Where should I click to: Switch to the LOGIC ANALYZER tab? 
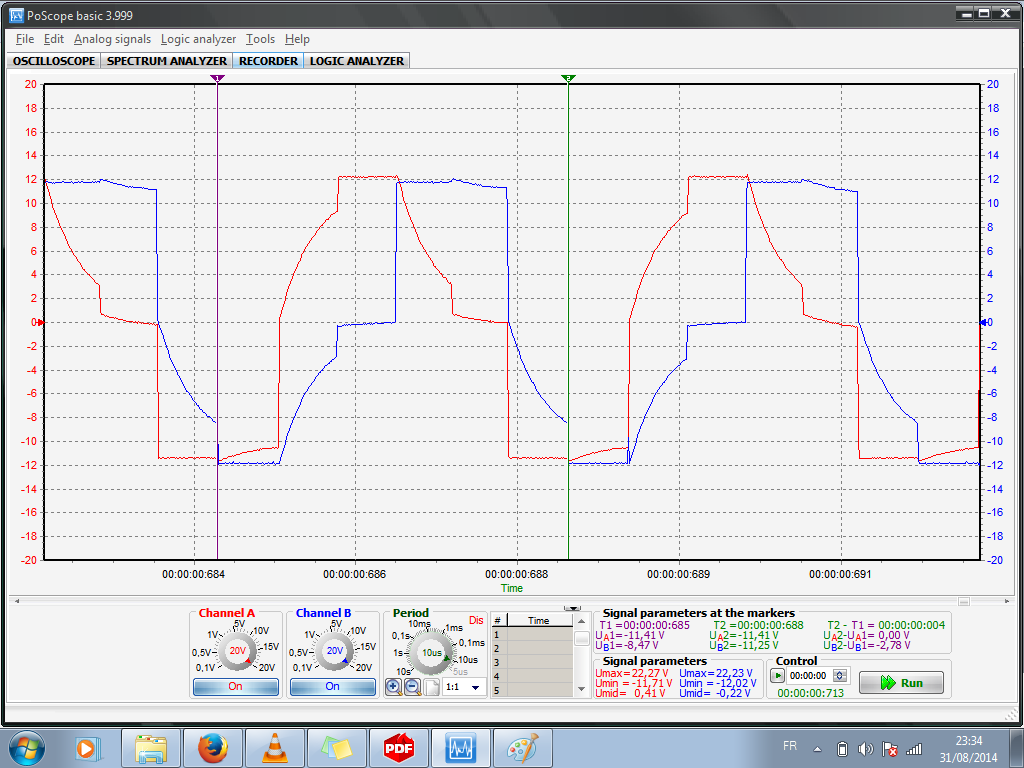[x=357, y=61]
